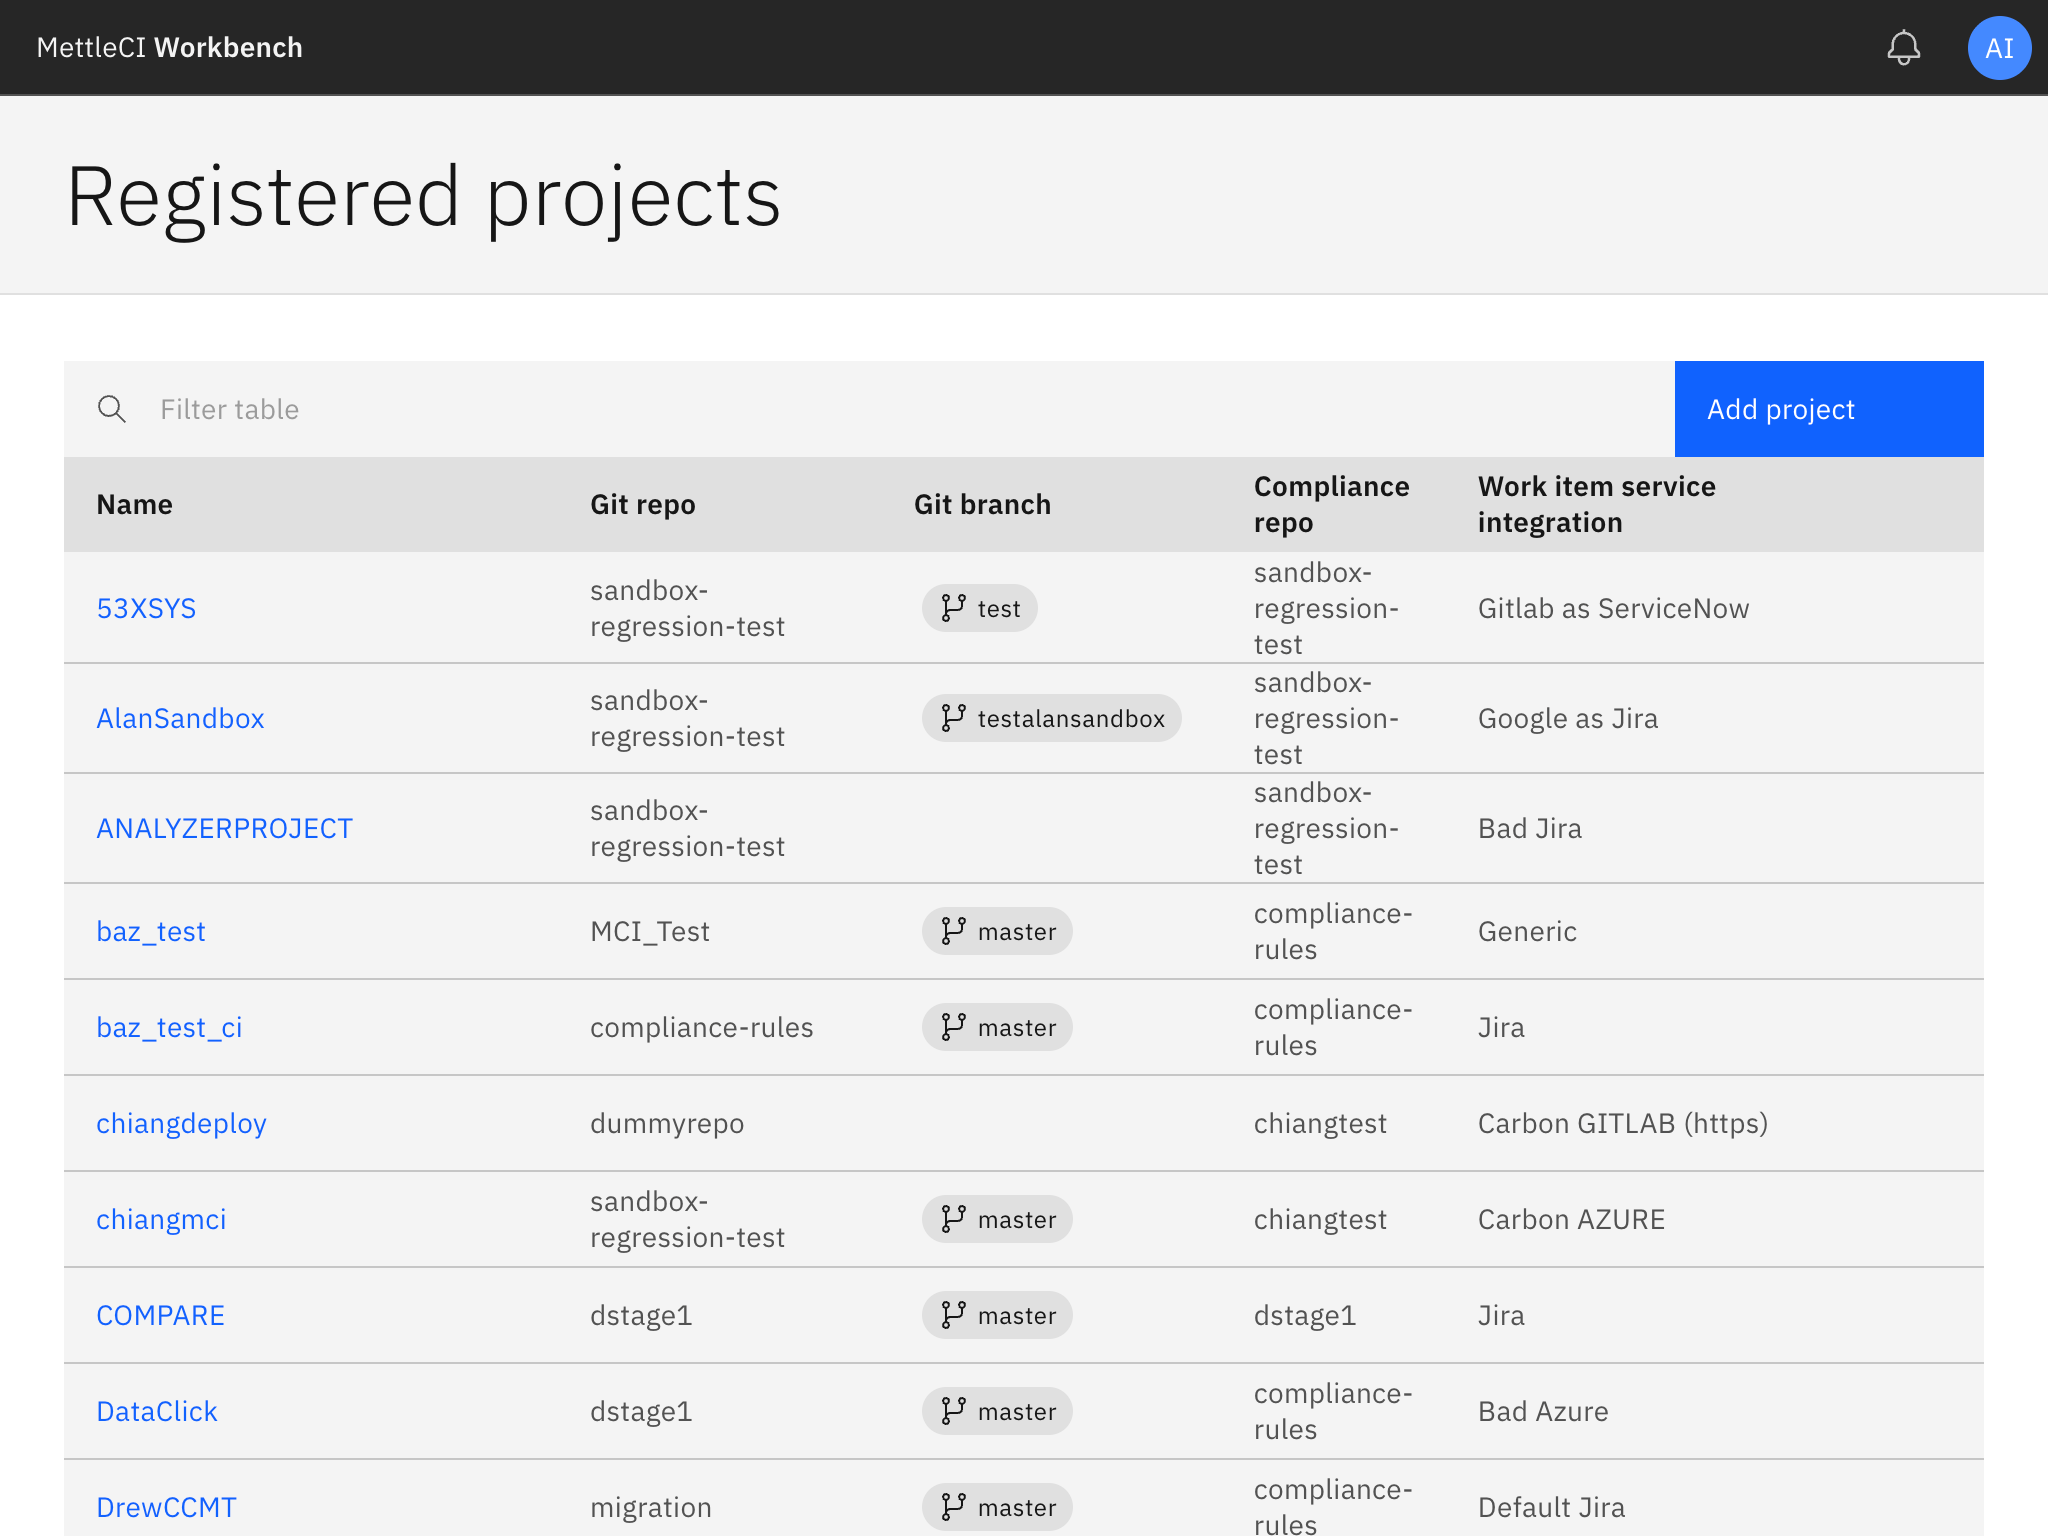Open the baz_test_ci project link
This screenshot has height=1536, width=2048.
pos(169,1027)
